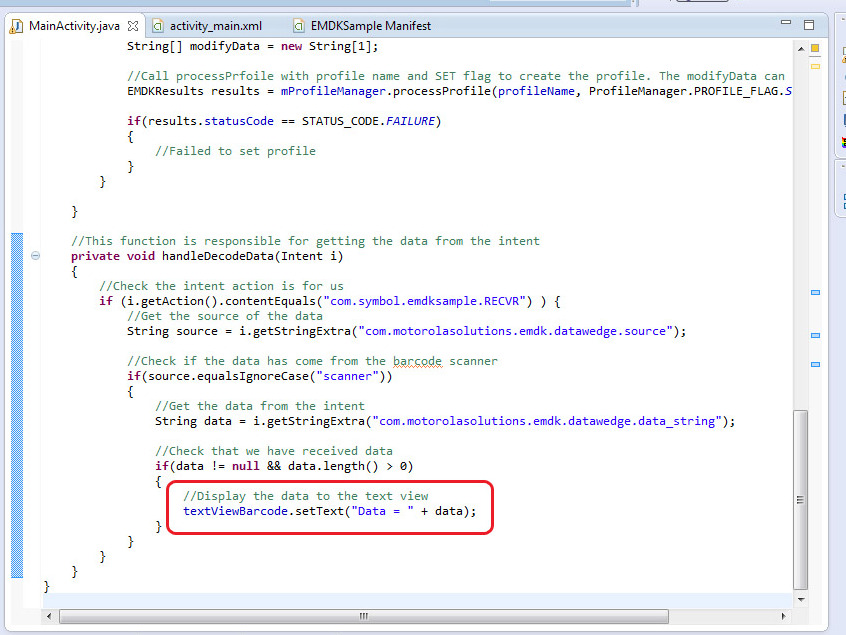Screen dimensions: 846x635
Task: Place cursor on textViewBarcode.setText line
Action: [330, 511]
